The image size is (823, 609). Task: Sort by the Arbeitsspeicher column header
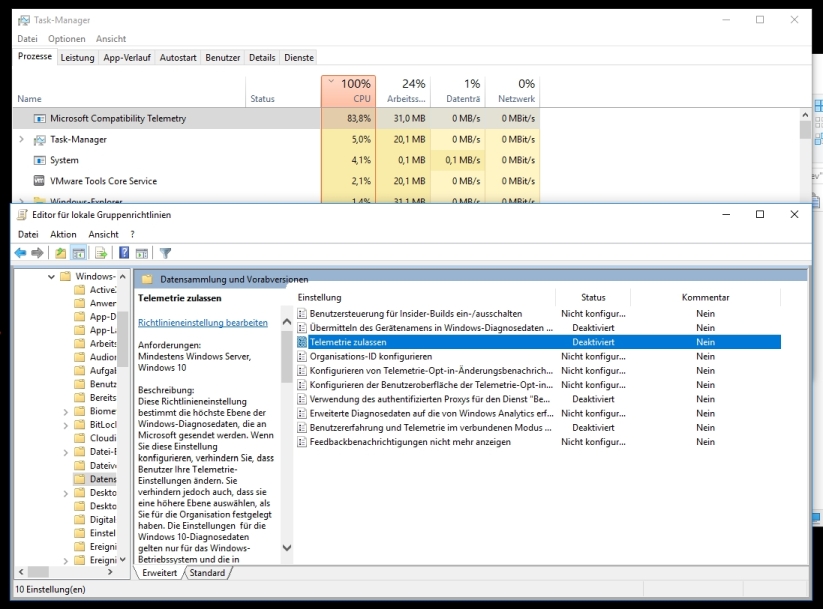pyautogui.click(x=403, y=91)
